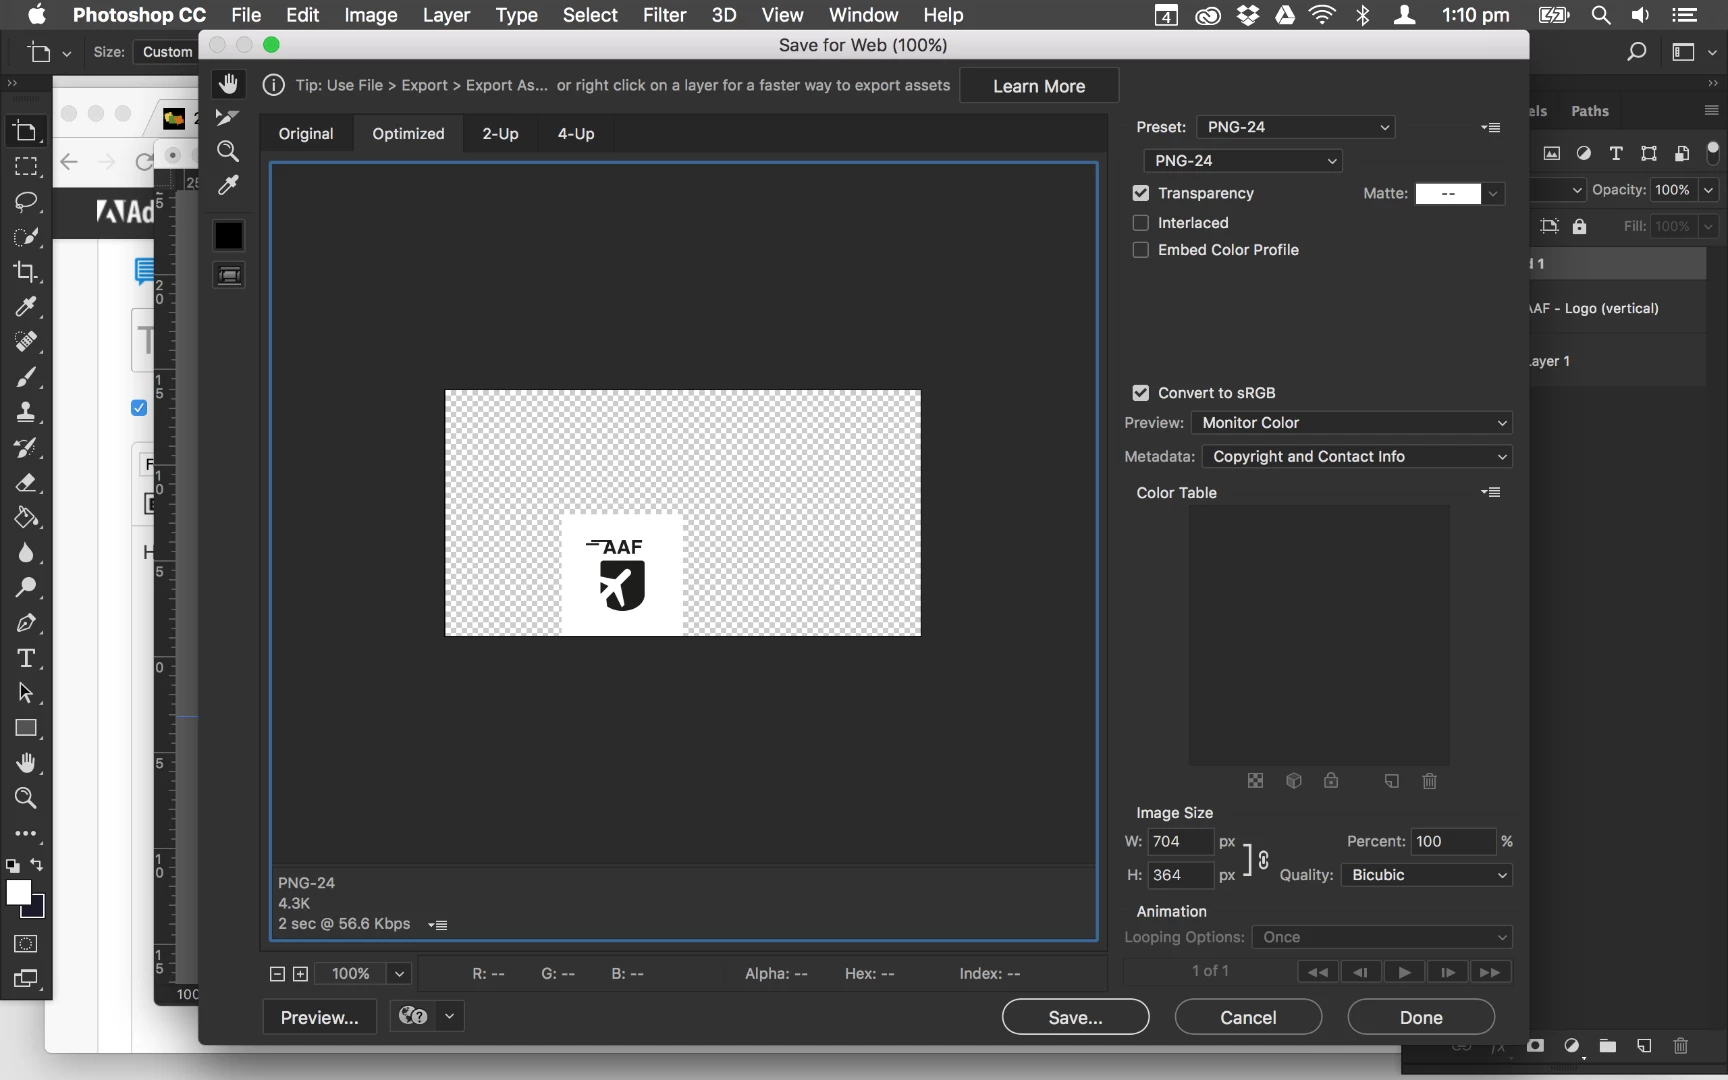The width and height of the screenshot is (1728, 1080).
Task: Select the Hand tool in Save for Web
Action: (x=229, y=85)
